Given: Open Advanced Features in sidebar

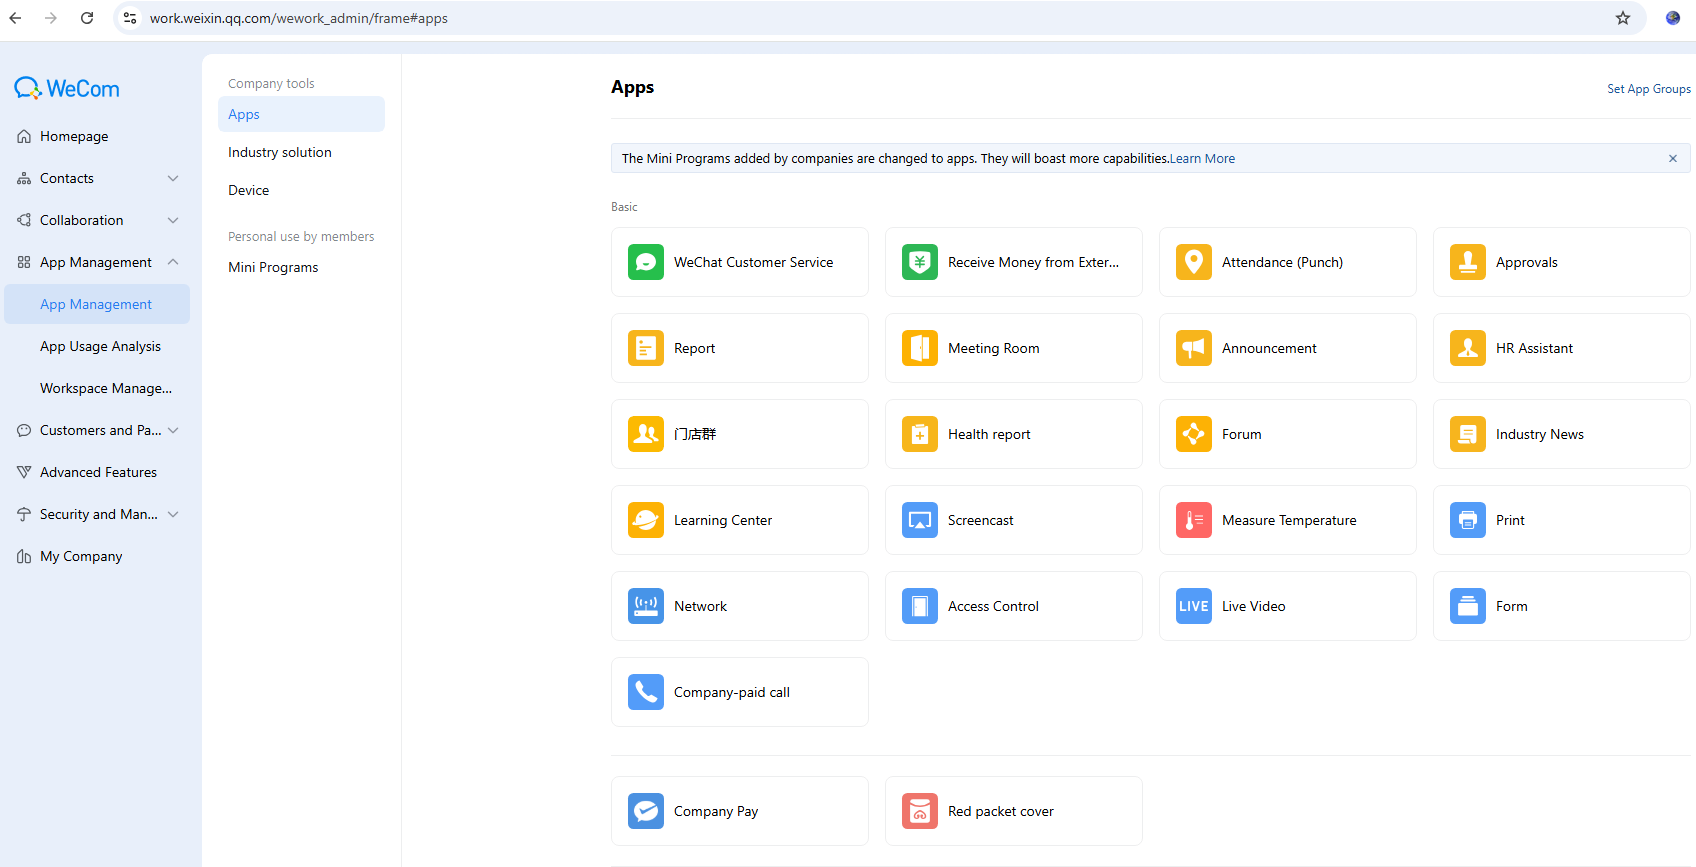Looking at the screenshot, I should [97, 472].
